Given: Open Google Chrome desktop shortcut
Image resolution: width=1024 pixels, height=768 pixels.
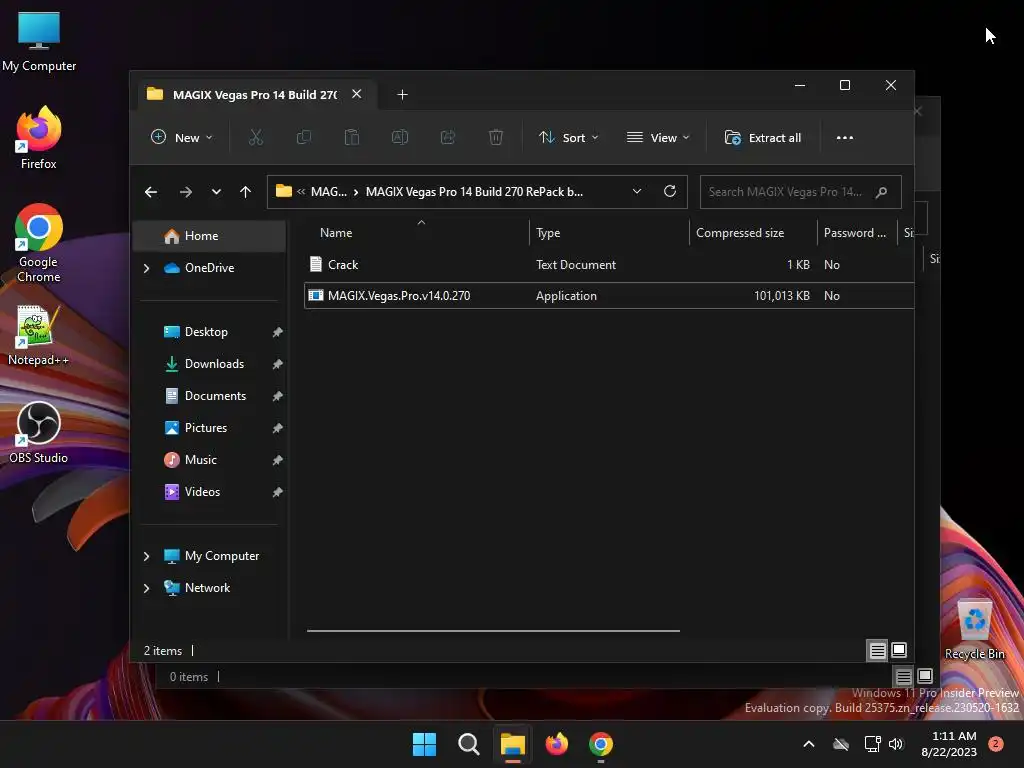Looking at the screenshot, I should (39, 243).
